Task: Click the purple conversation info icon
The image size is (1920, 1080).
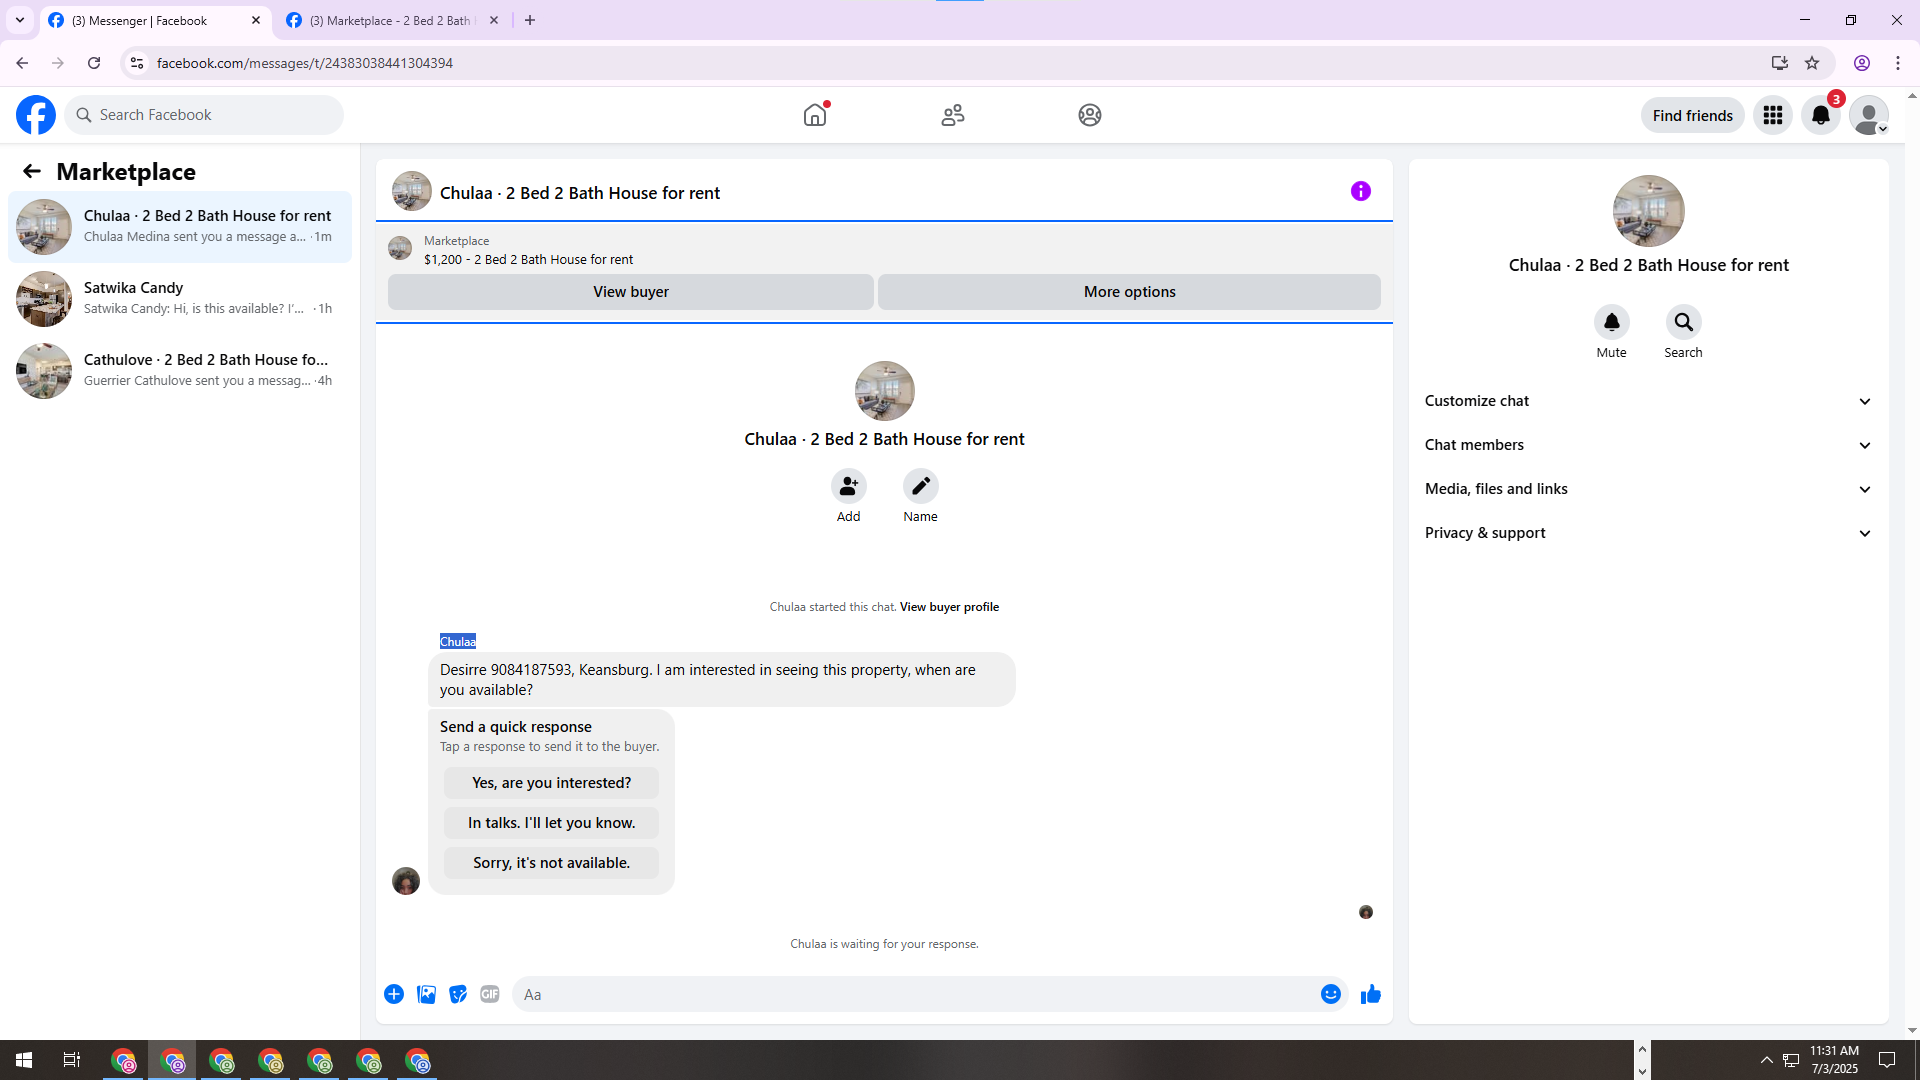Action: tap(1360, 191)
